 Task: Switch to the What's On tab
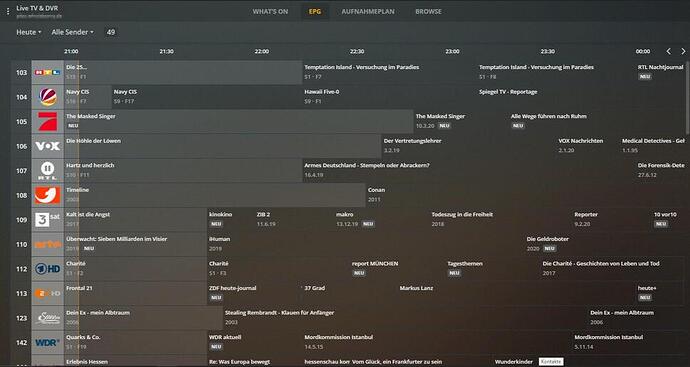[x=270, y=11]
